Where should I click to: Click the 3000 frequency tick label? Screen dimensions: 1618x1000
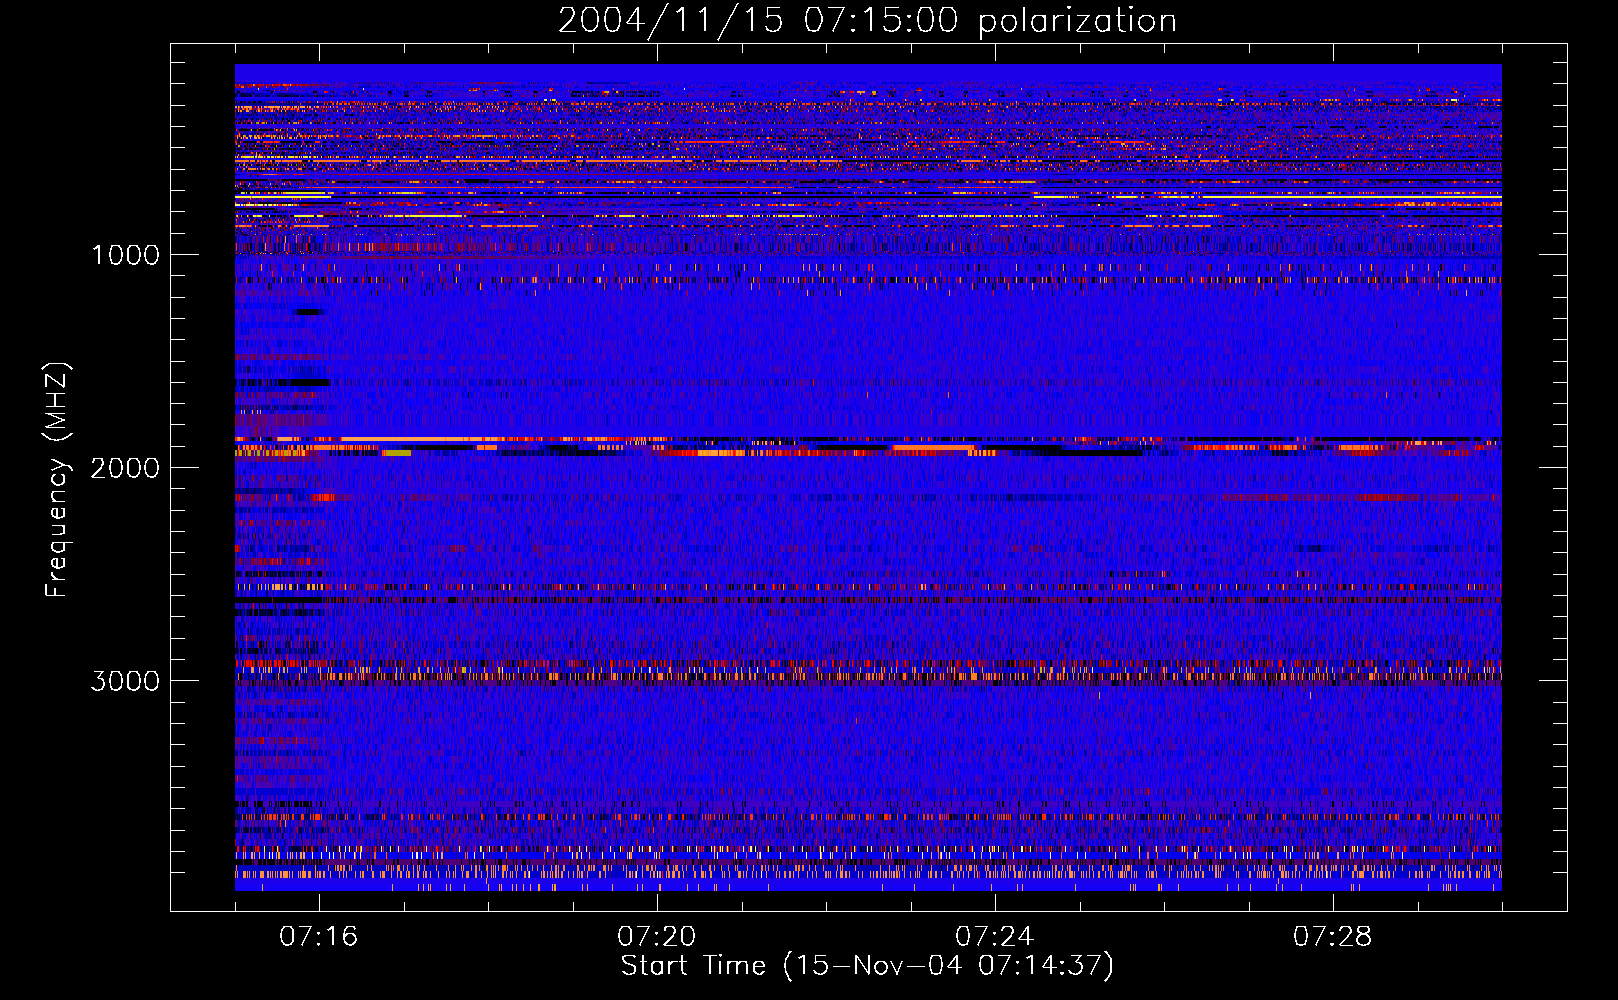pyautogui.click(x=124, y=681)
